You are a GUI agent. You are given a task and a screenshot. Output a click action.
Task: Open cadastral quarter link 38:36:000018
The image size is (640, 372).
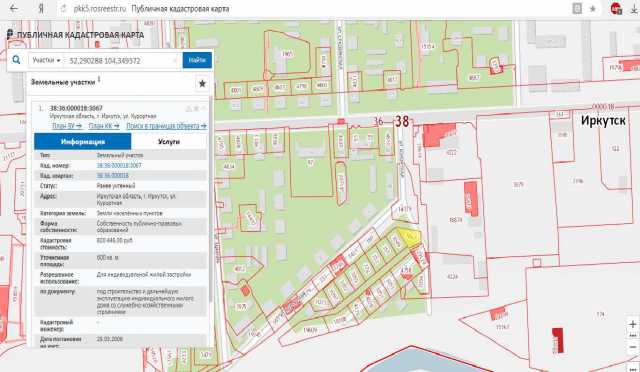pyautogui.click(x=113, y=176)
